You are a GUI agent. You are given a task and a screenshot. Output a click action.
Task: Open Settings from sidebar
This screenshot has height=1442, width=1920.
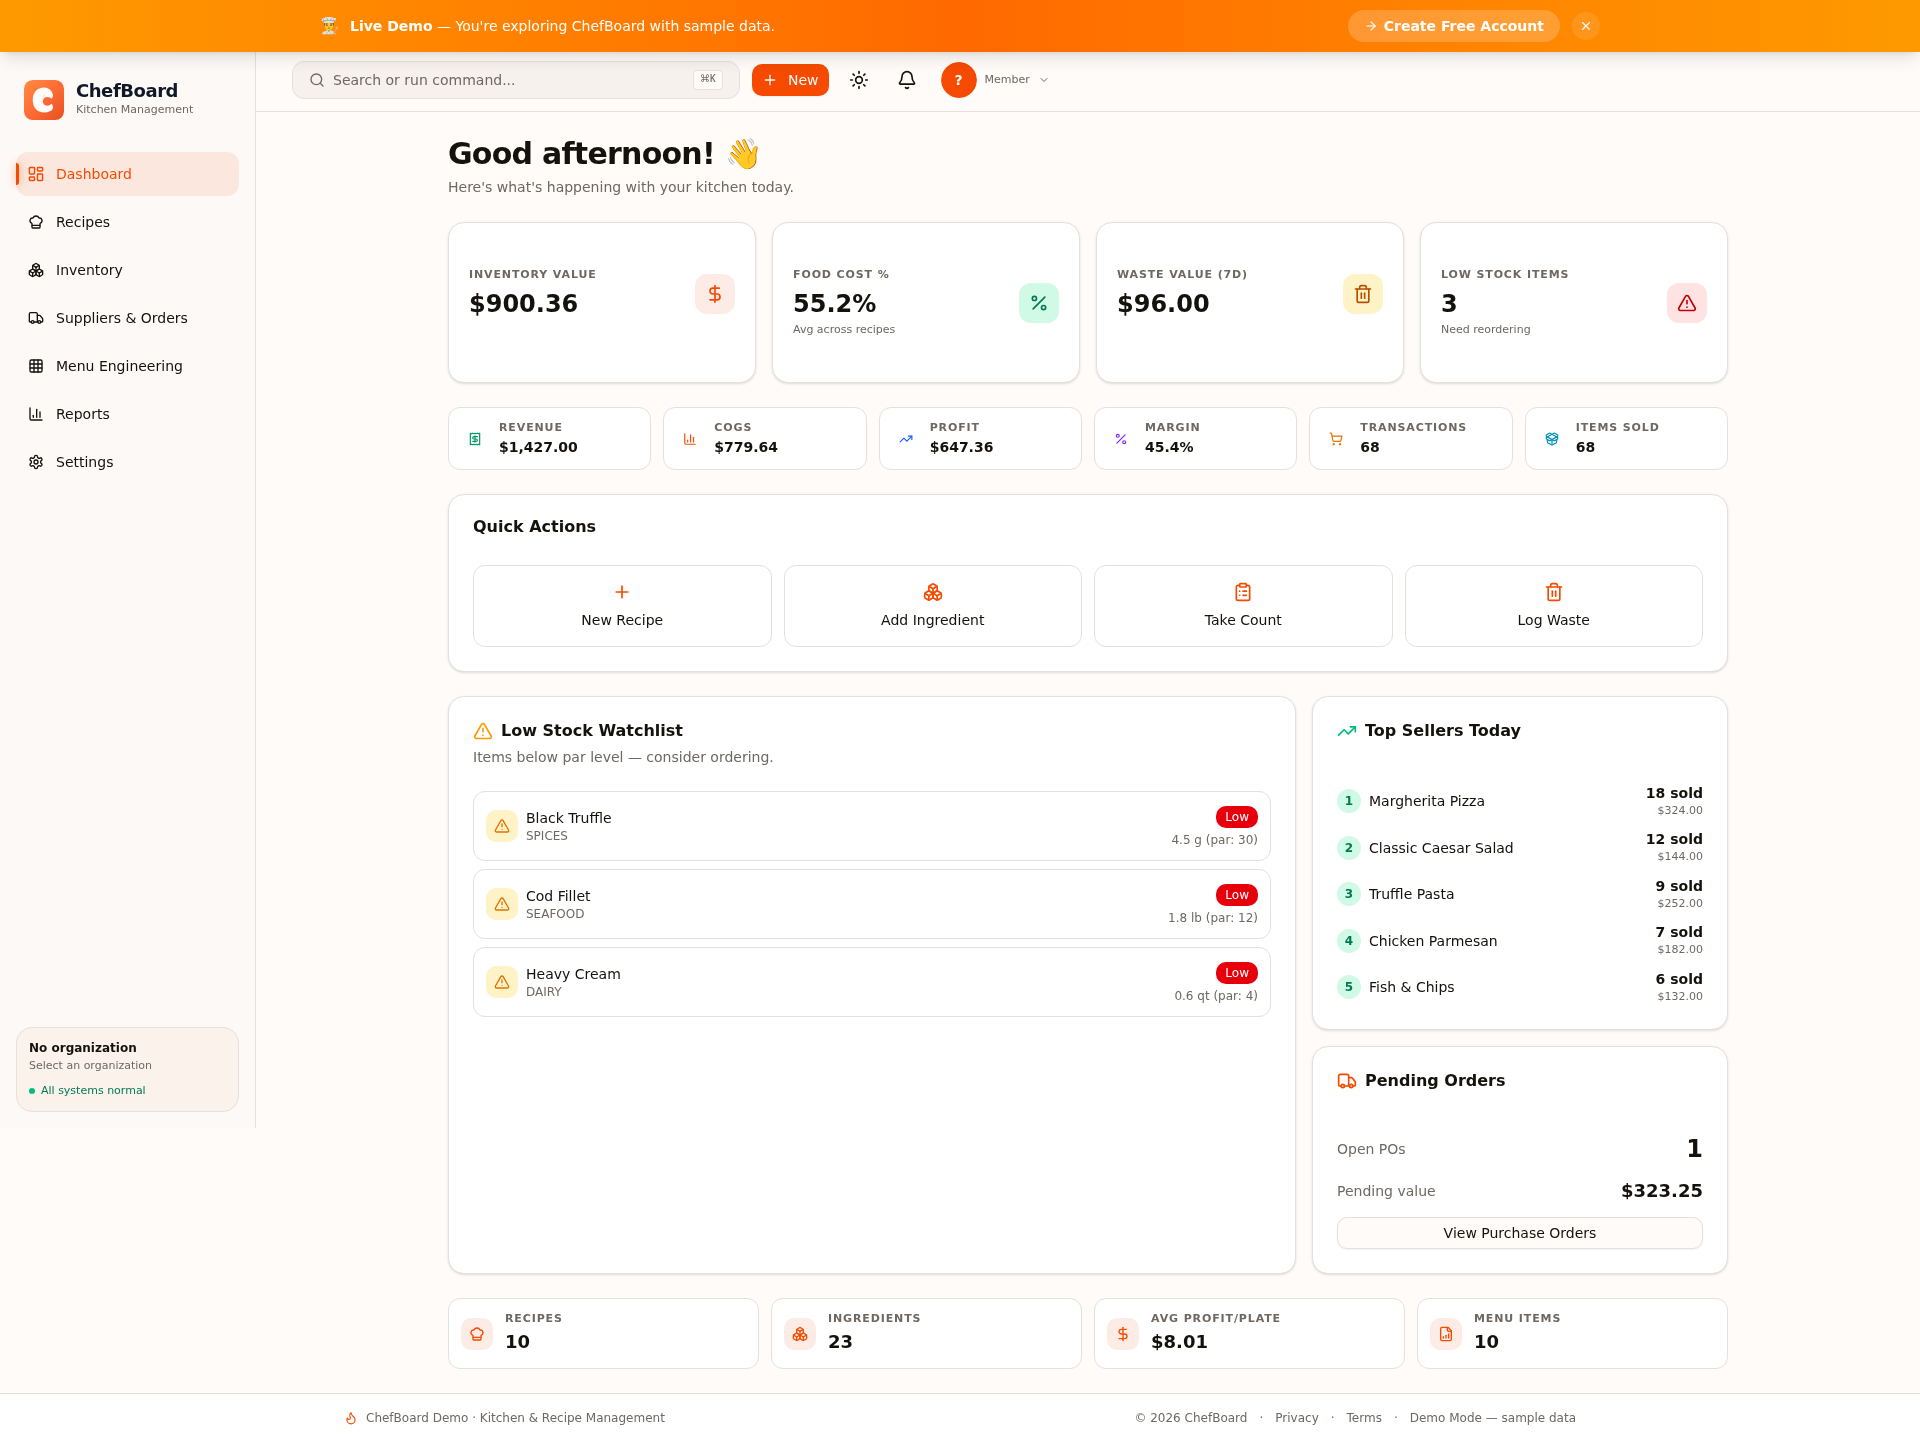coord(127,462)
